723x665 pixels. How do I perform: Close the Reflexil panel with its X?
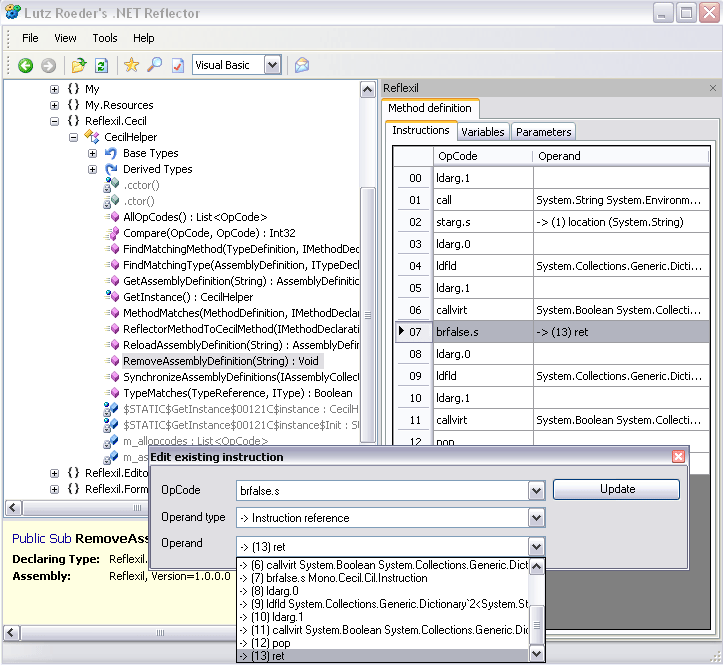click(713, 88)
